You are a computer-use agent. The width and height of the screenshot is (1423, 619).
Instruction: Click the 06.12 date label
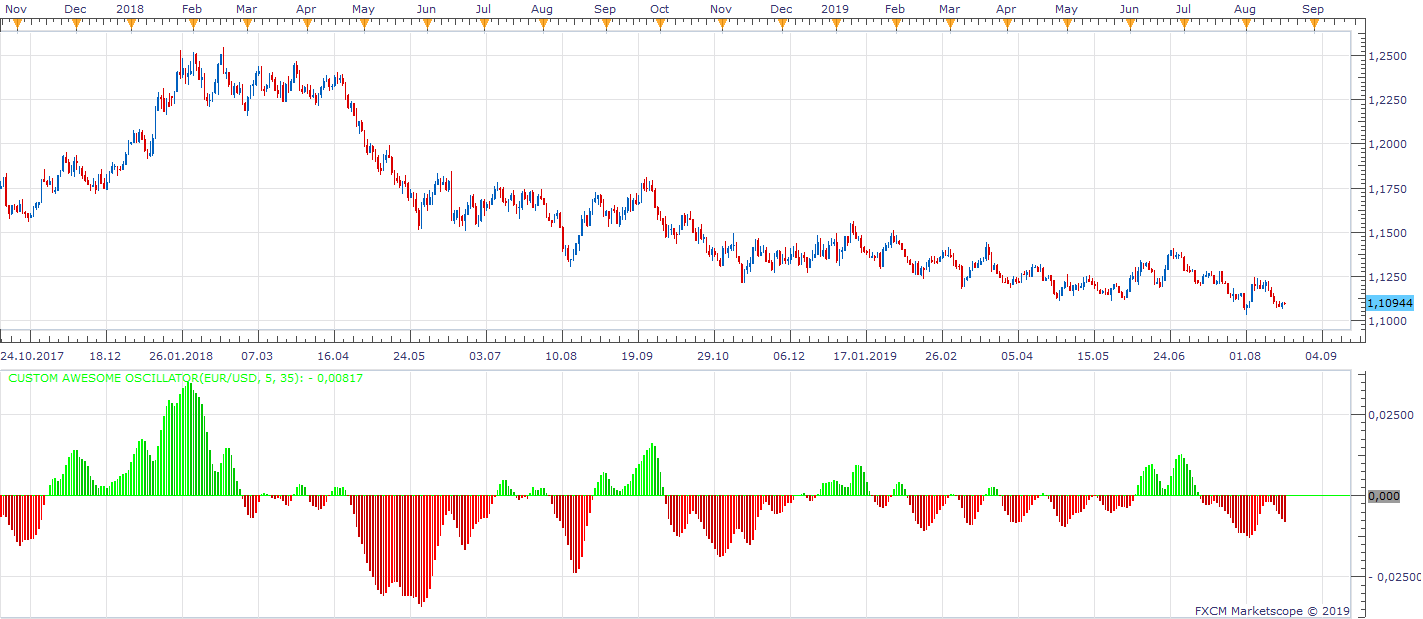tap(789, 356)
